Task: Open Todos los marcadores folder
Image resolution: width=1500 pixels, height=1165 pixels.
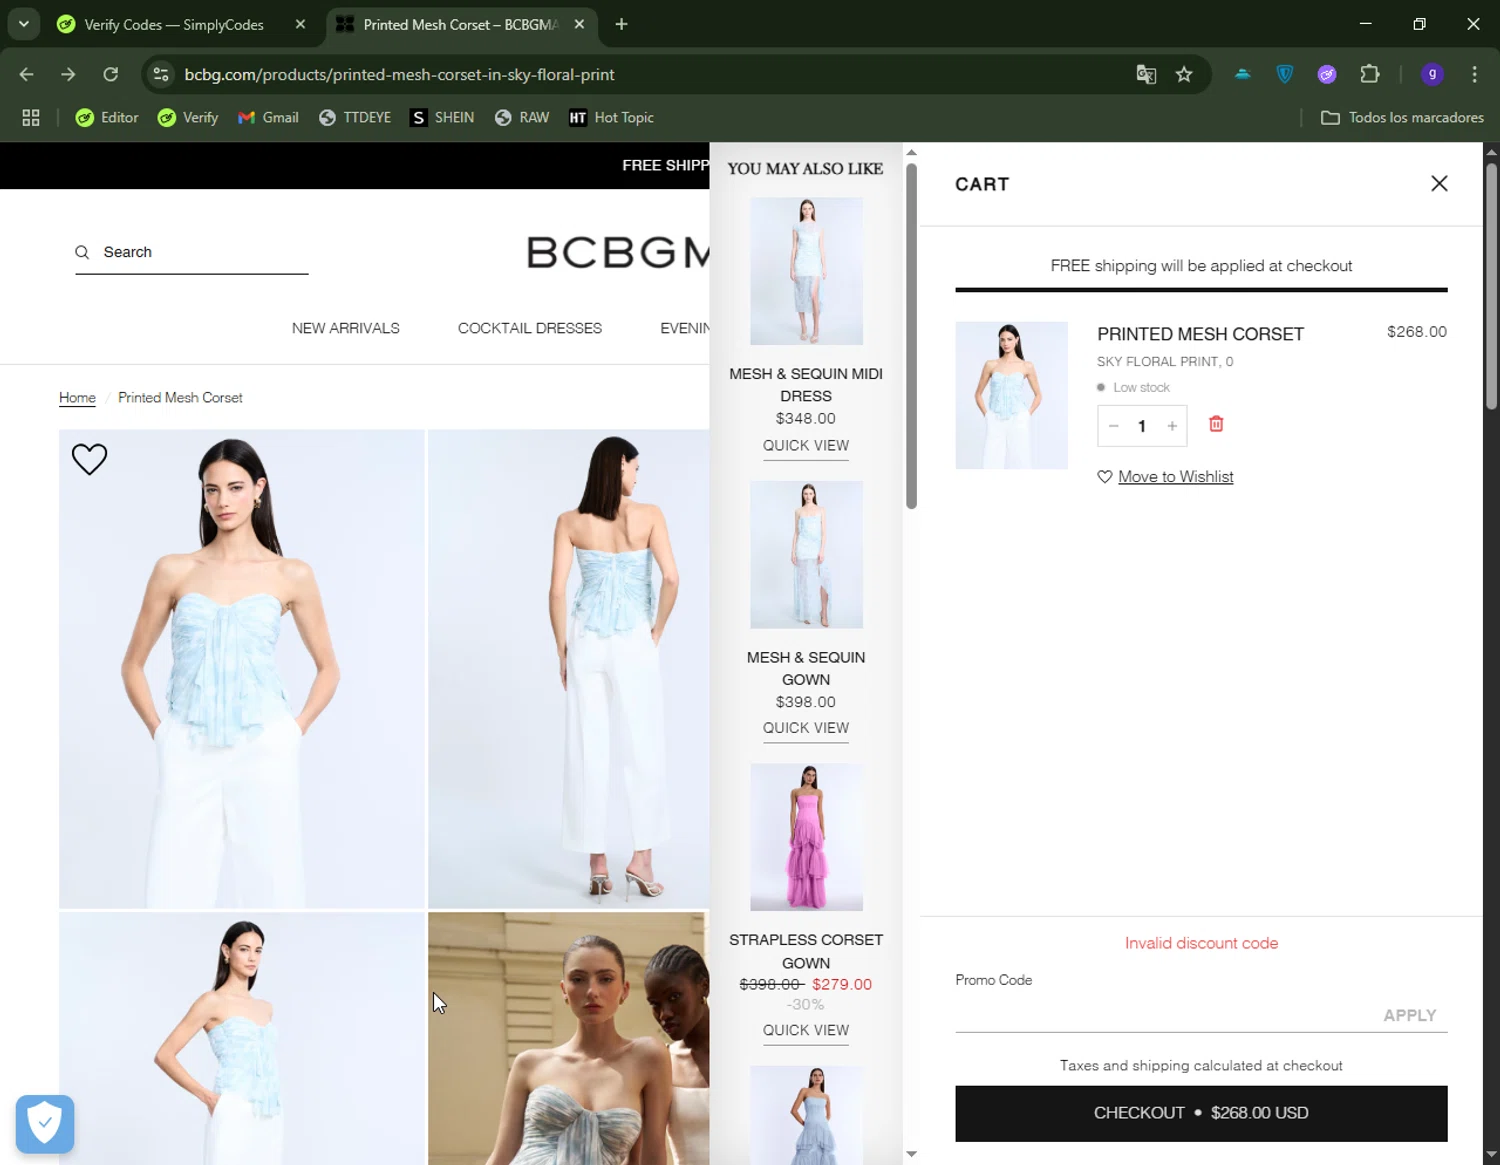Action: pos(1402,118)
